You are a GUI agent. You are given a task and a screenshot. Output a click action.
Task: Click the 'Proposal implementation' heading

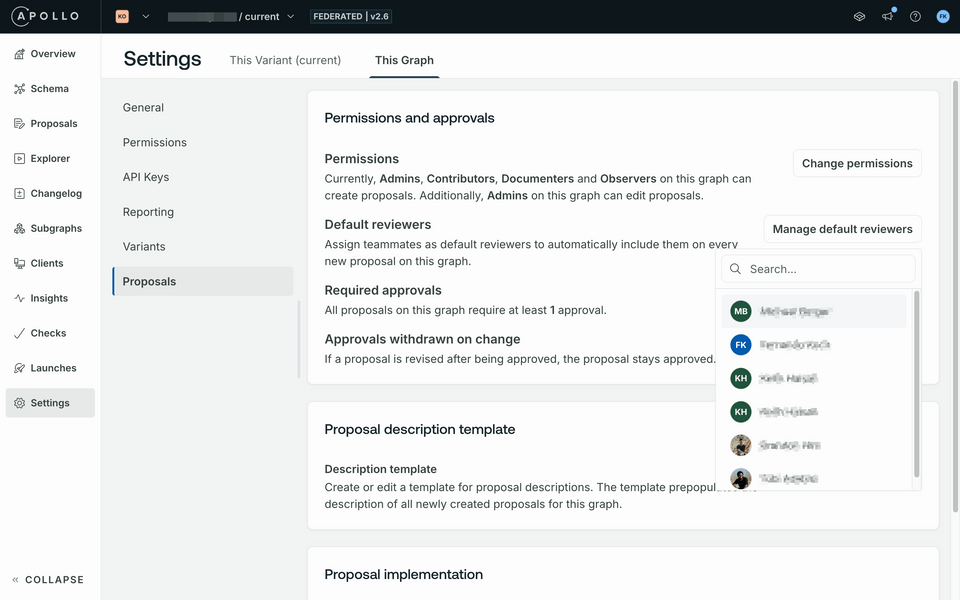pos(404,575)
